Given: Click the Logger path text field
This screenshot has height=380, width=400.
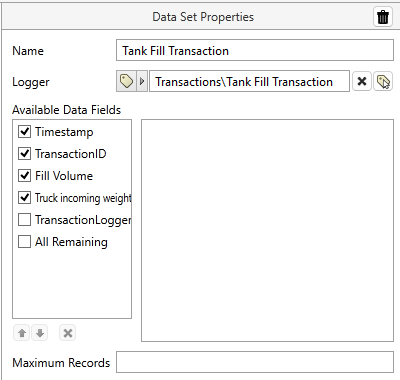Looking at the screenshot, I should pos(249,81).
